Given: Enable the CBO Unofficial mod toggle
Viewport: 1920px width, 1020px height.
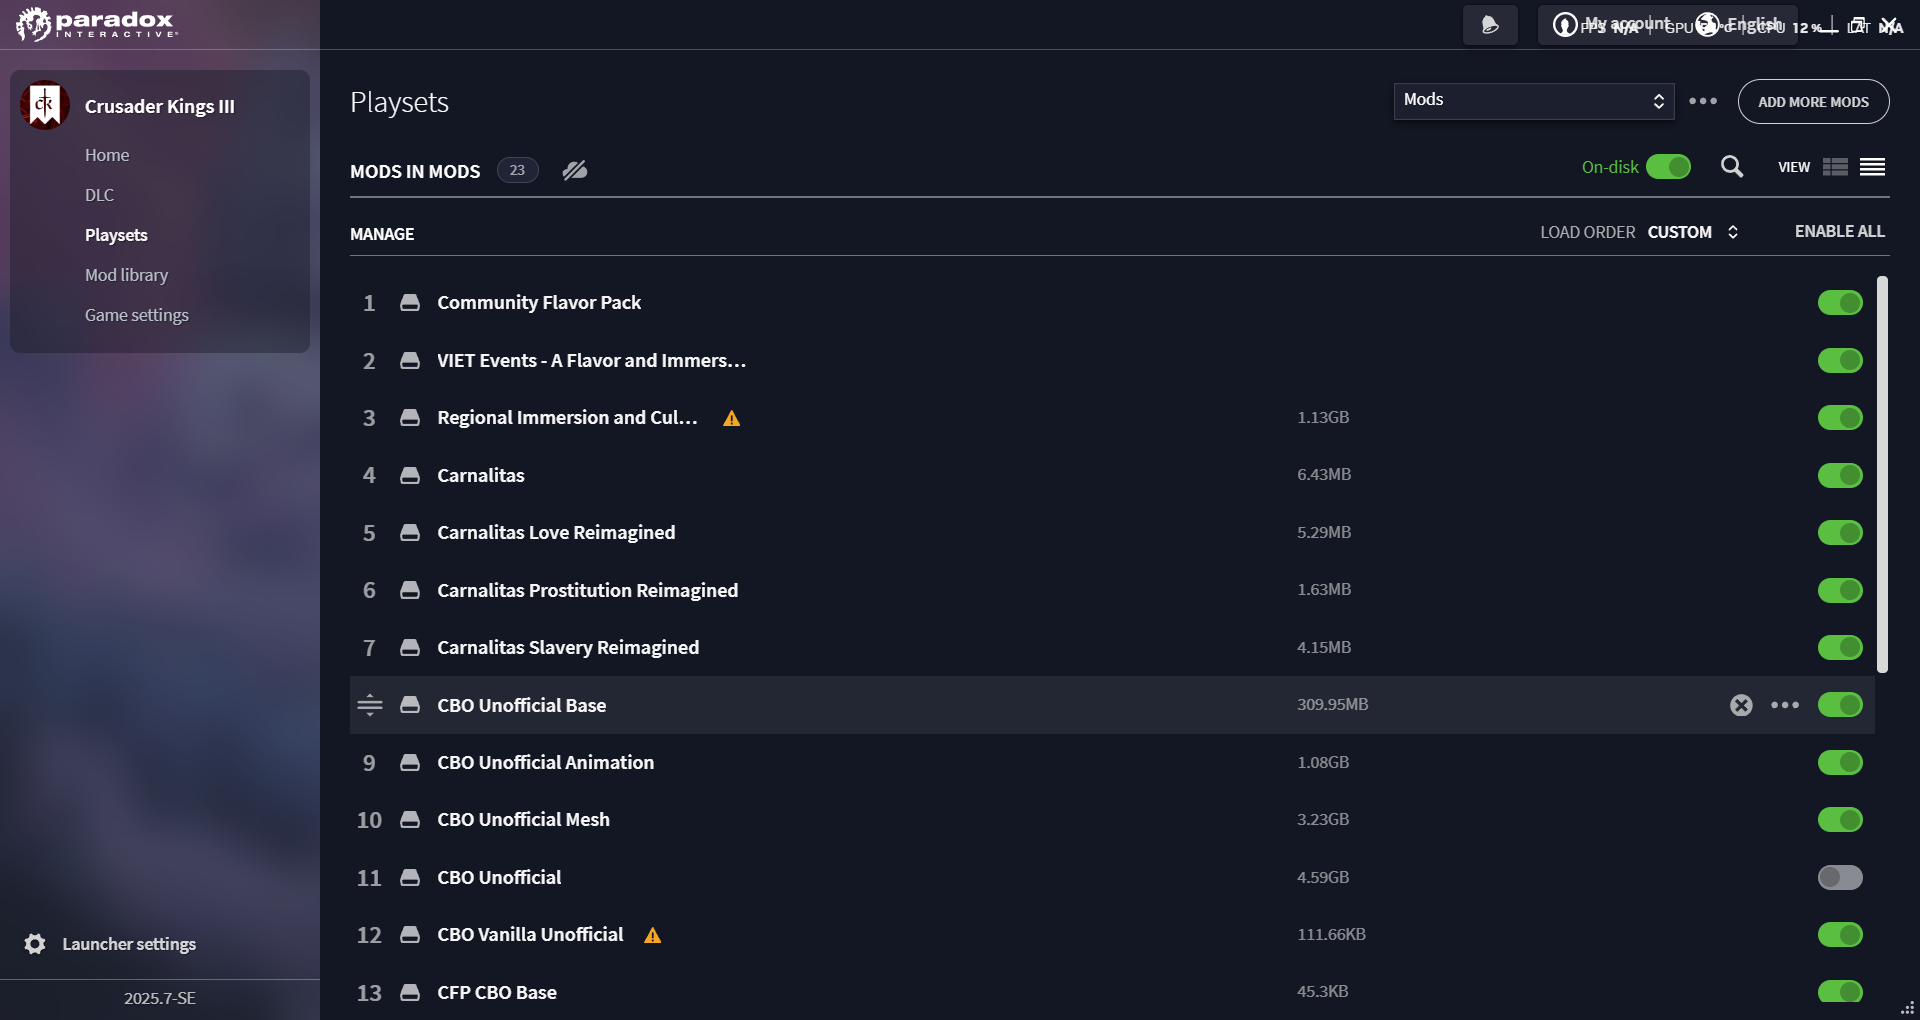Looking at the screenshot, I should (x=1840, y=878).
